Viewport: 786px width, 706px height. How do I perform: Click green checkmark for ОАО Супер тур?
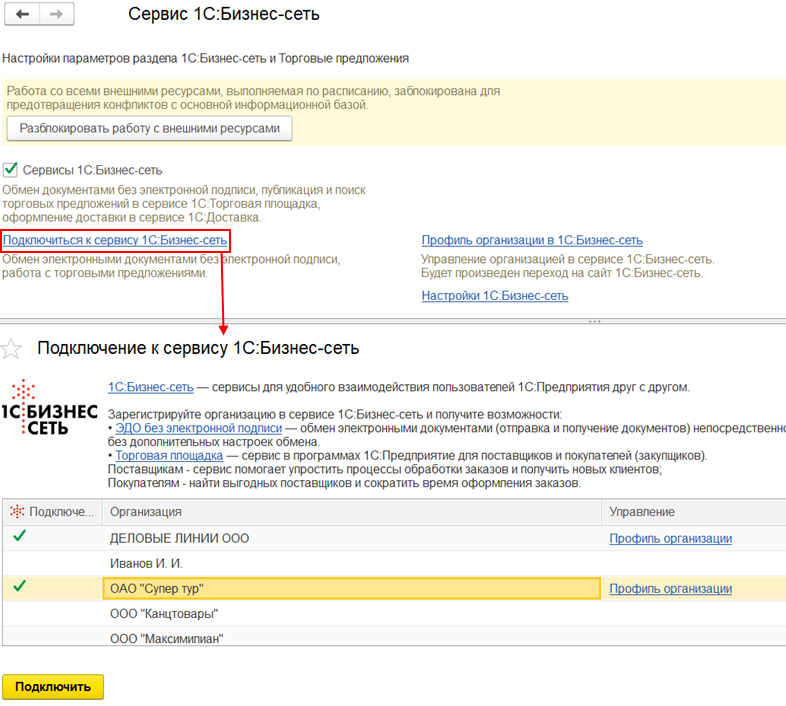18,587
